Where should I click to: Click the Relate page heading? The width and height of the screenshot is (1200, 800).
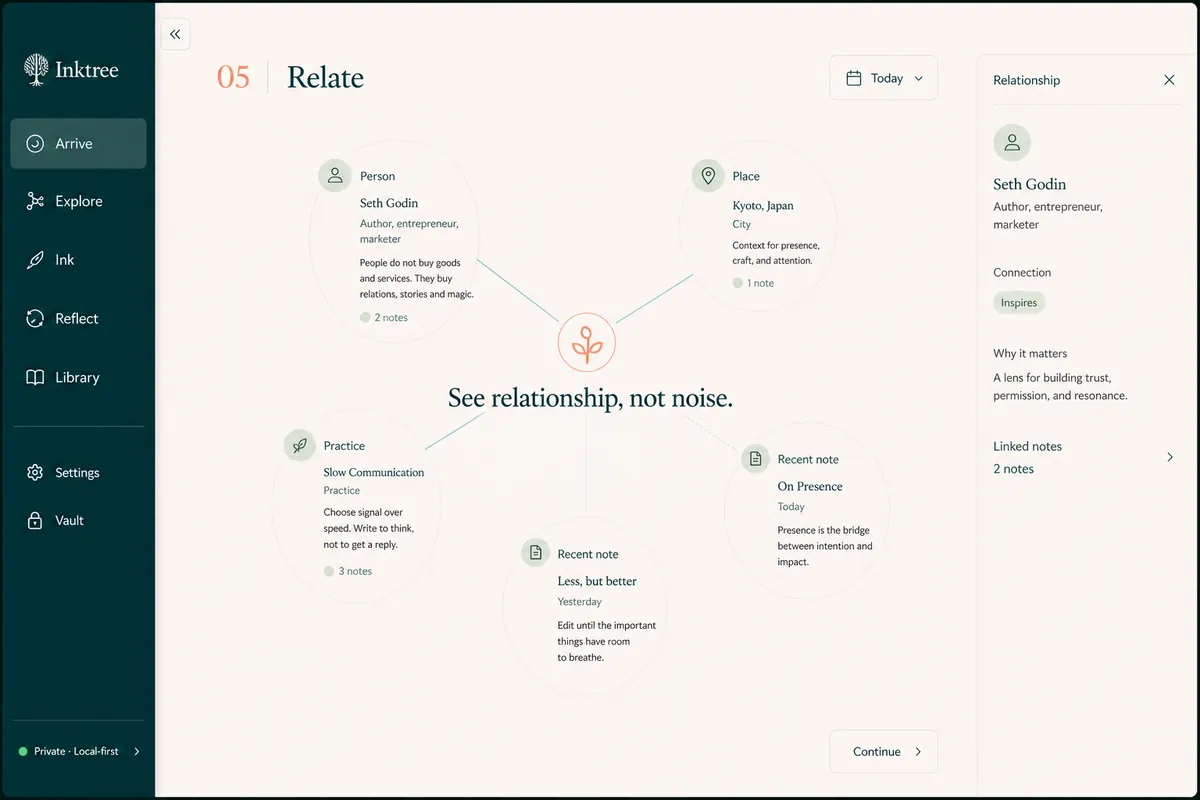tap(325, 78)
